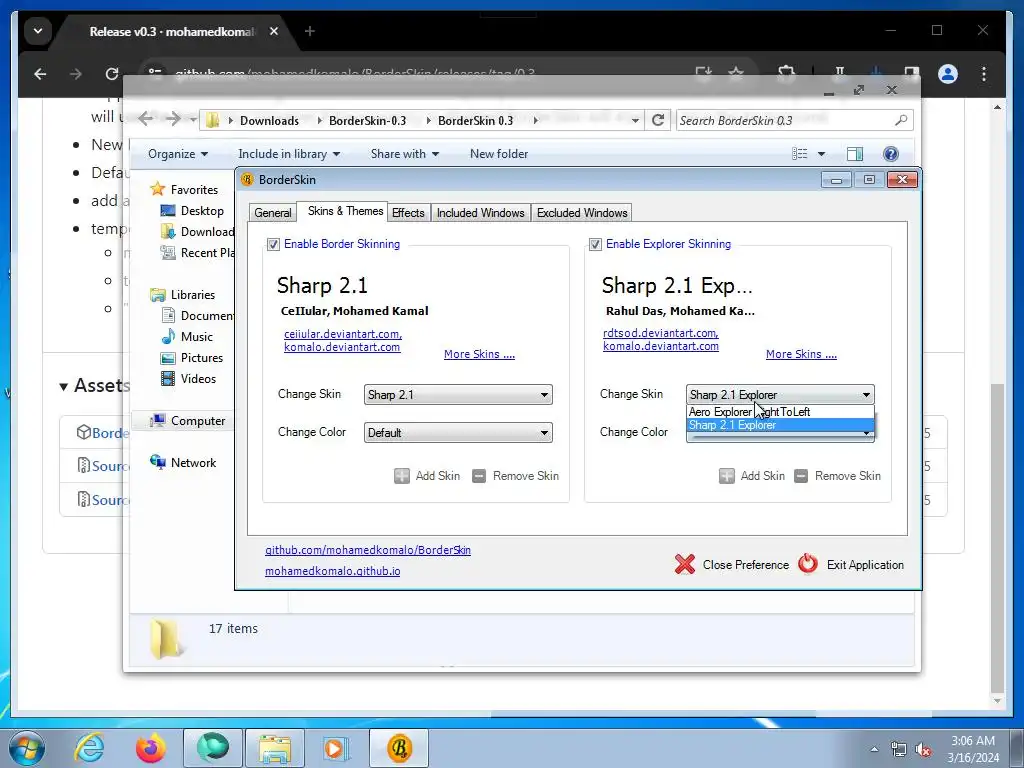Click New folder in Explorer toolbar
The height and width of the screenshot is (768, 1024).
(x=499, y=154)
